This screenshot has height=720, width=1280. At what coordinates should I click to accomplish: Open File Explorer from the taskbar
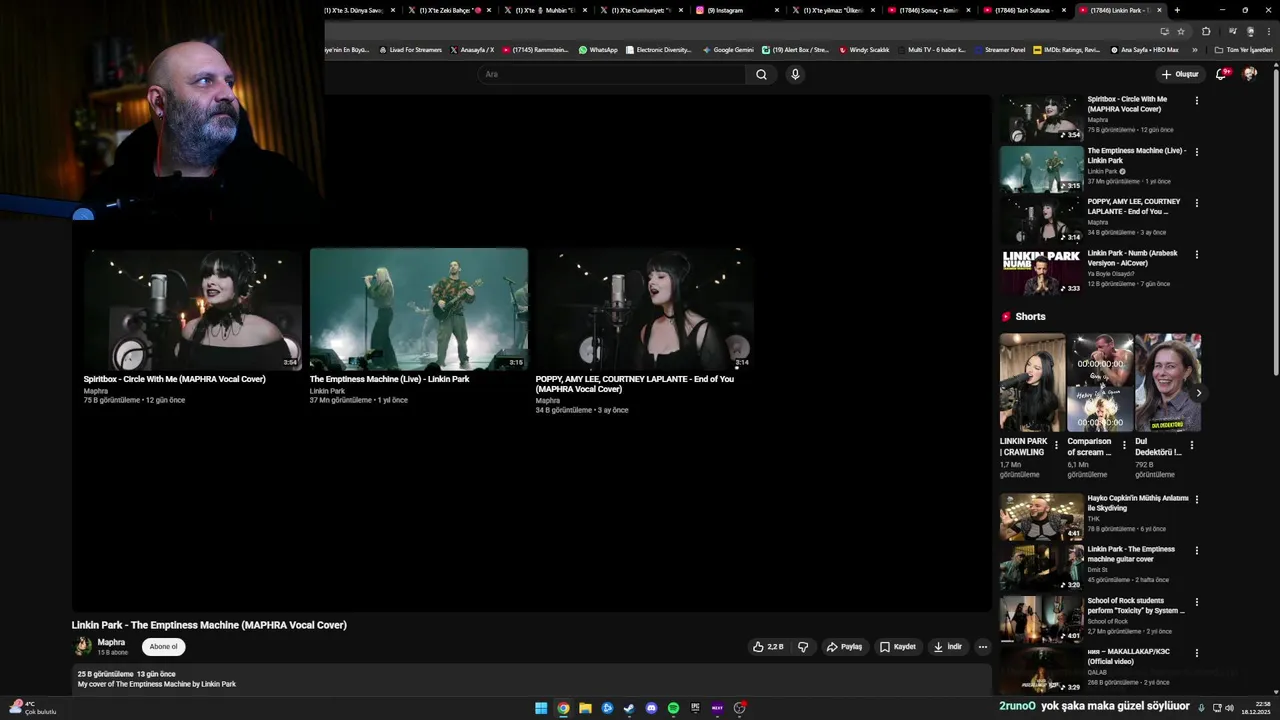[585, 708]
